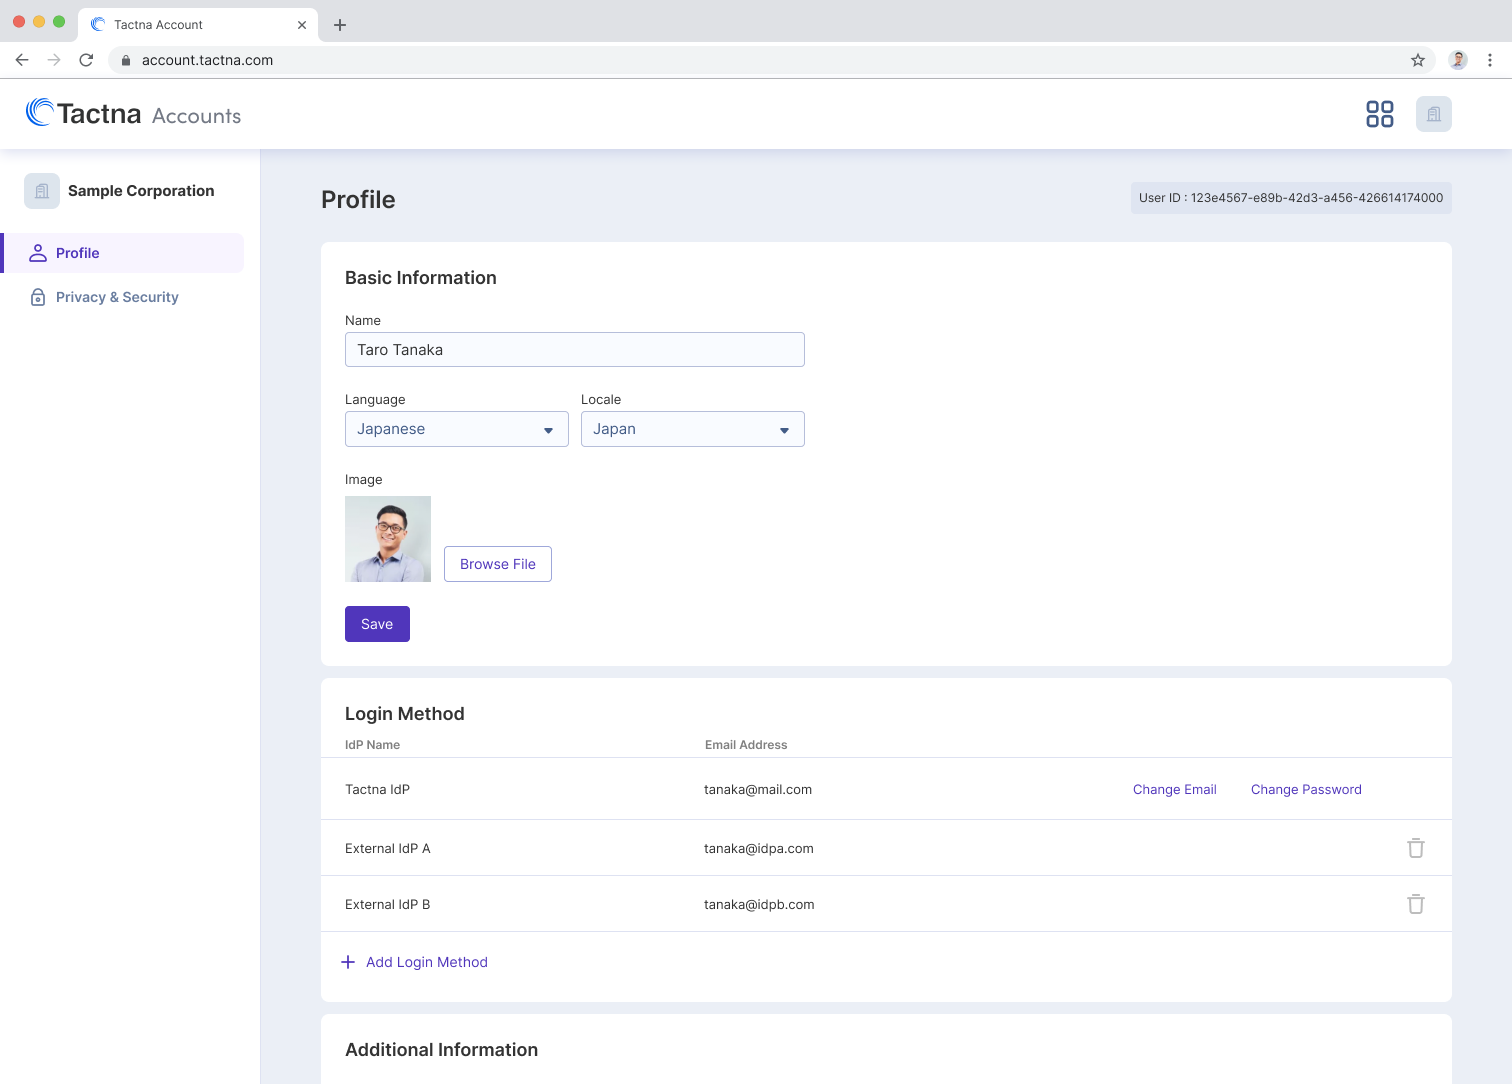
Task: Click the Privacy & Security lock icon
Action: pyautogui.click(x=37, y=297)
